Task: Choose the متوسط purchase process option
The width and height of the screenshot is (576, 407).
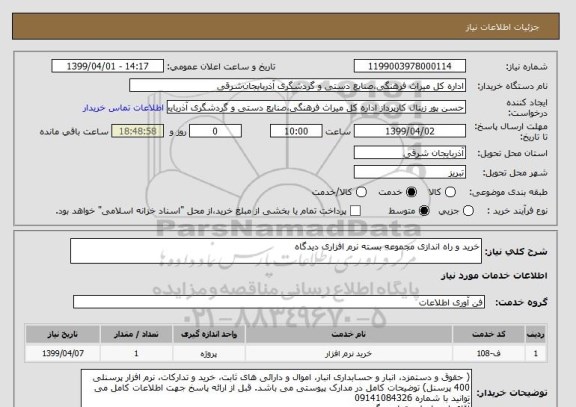Action: 424,211
